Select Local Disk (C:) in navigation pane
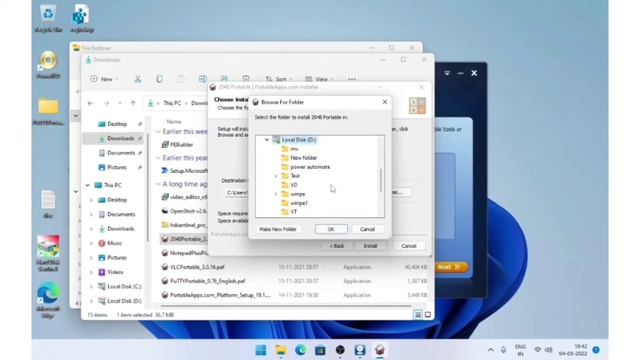 tap(124, 287)
